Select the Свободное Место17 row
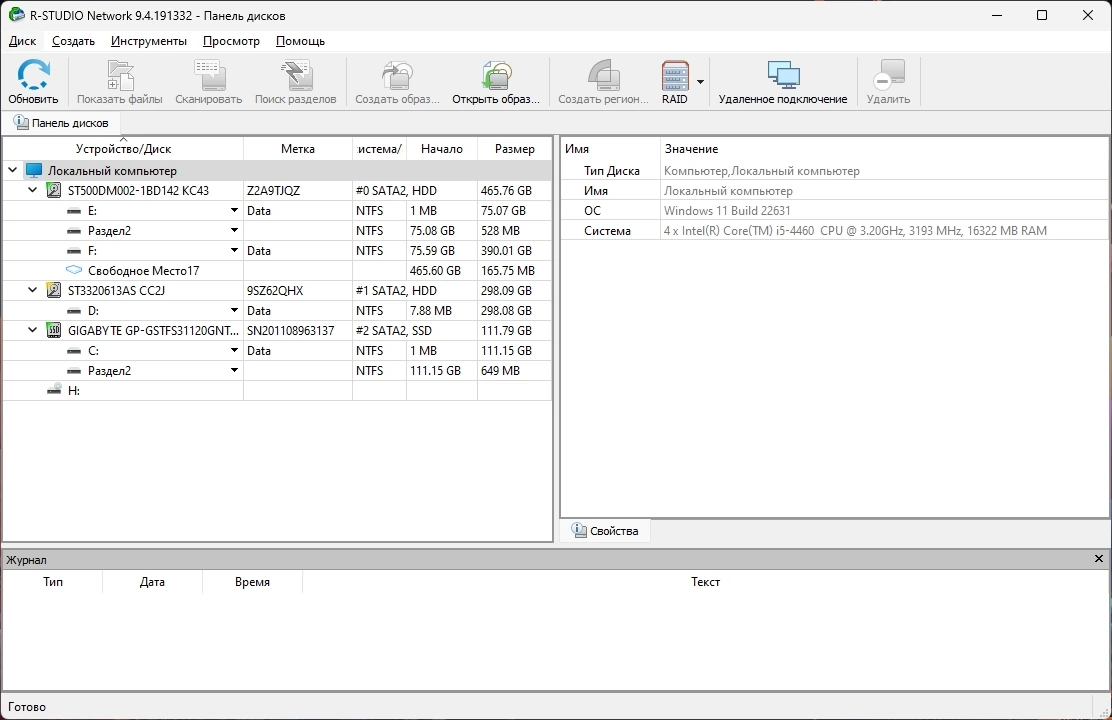 coord(277,270)
